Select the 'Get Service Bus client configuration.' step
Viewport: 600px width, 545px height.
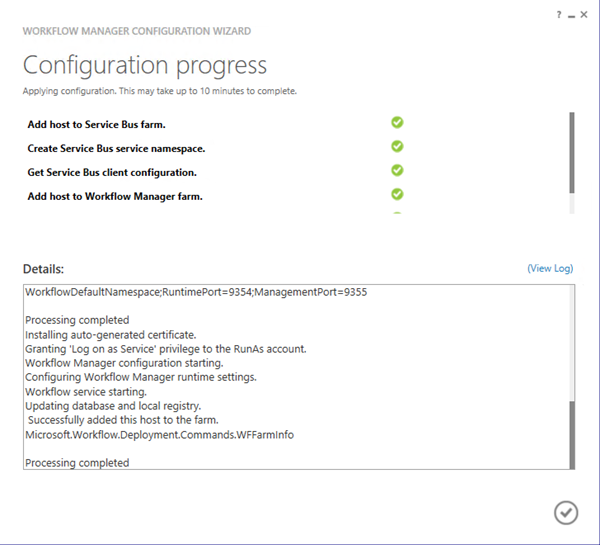112,173
